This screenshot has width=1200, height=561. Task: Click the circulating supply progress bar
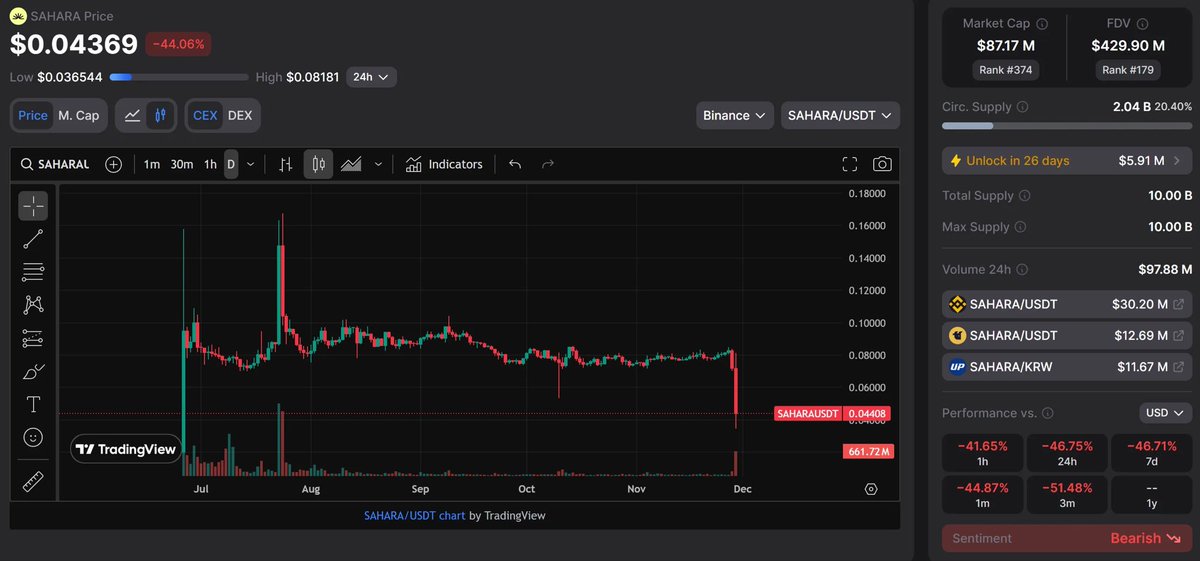(x=1067, y=126)
